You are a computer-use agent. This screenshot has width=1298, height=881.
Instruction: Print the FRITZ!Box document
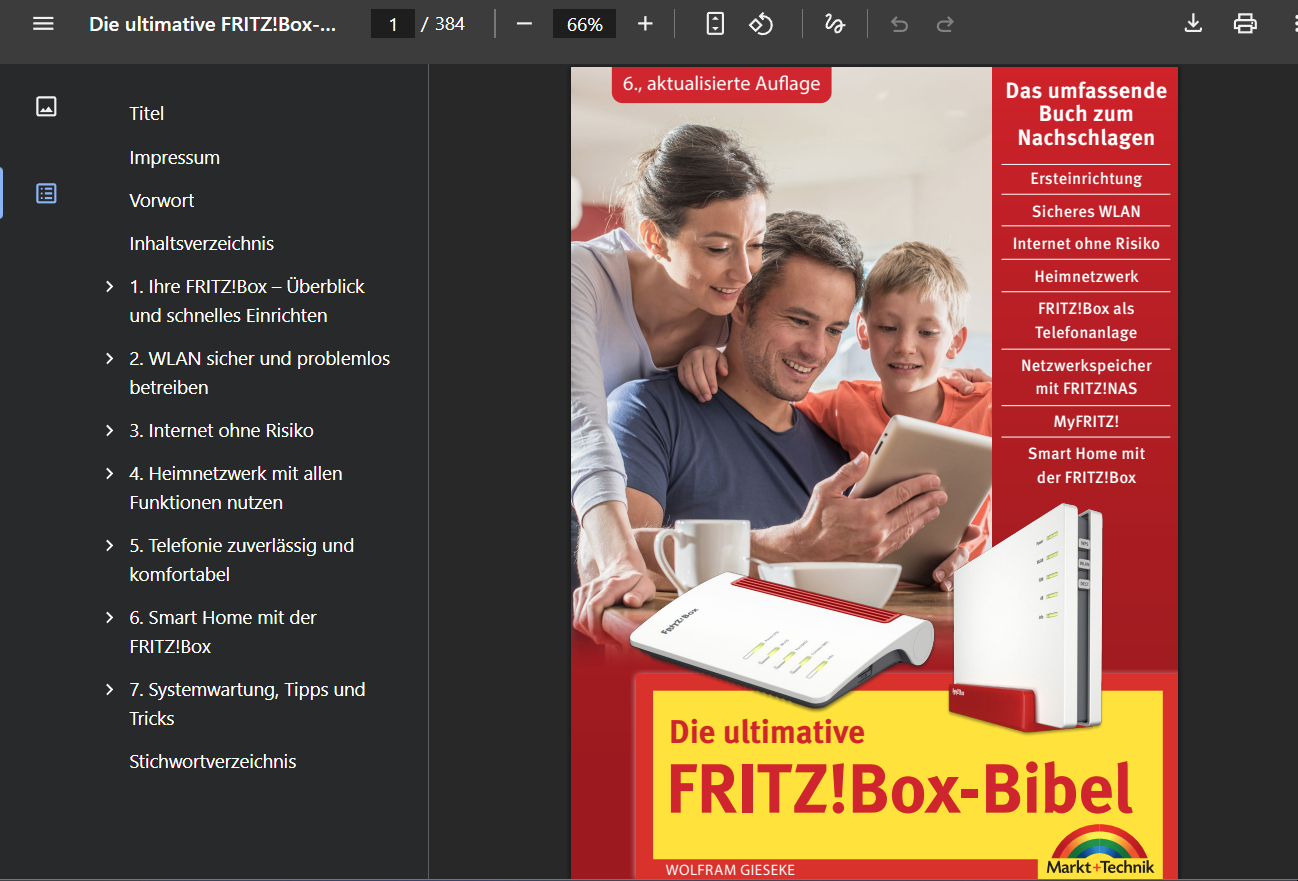pos(1245,23)
